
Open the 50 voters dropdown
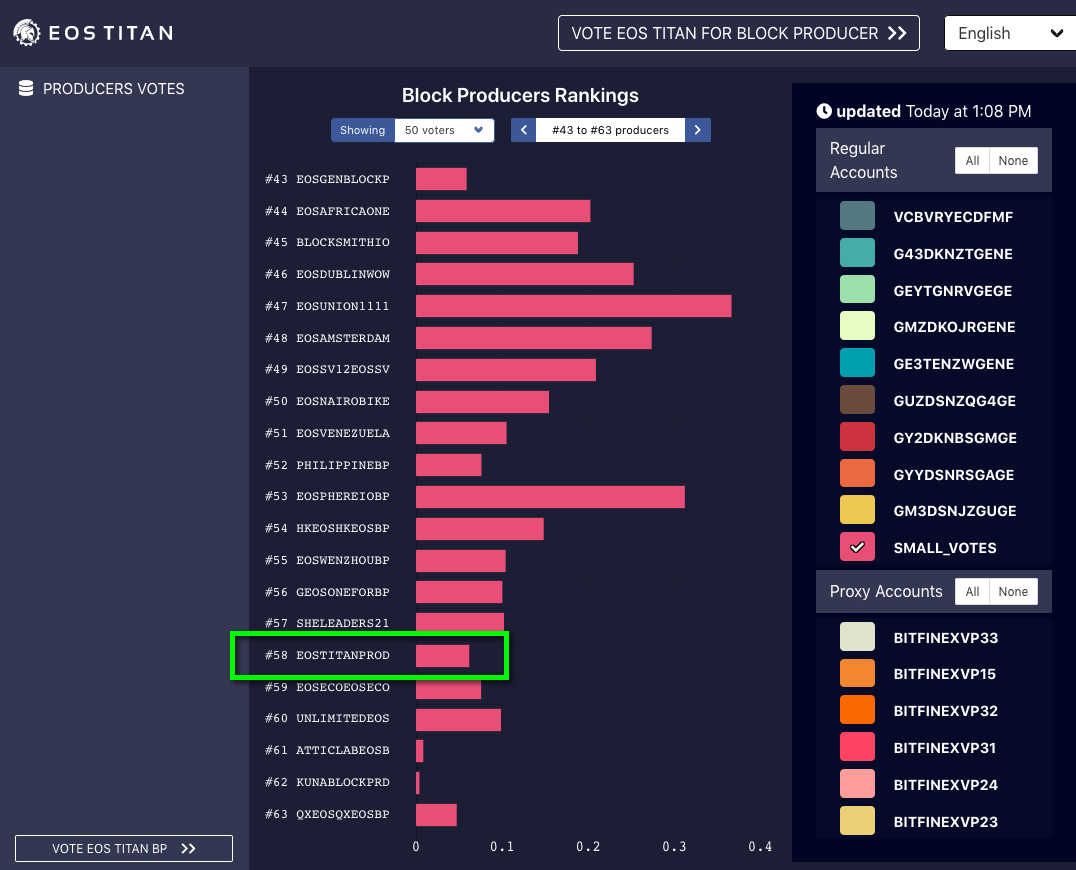444,130
